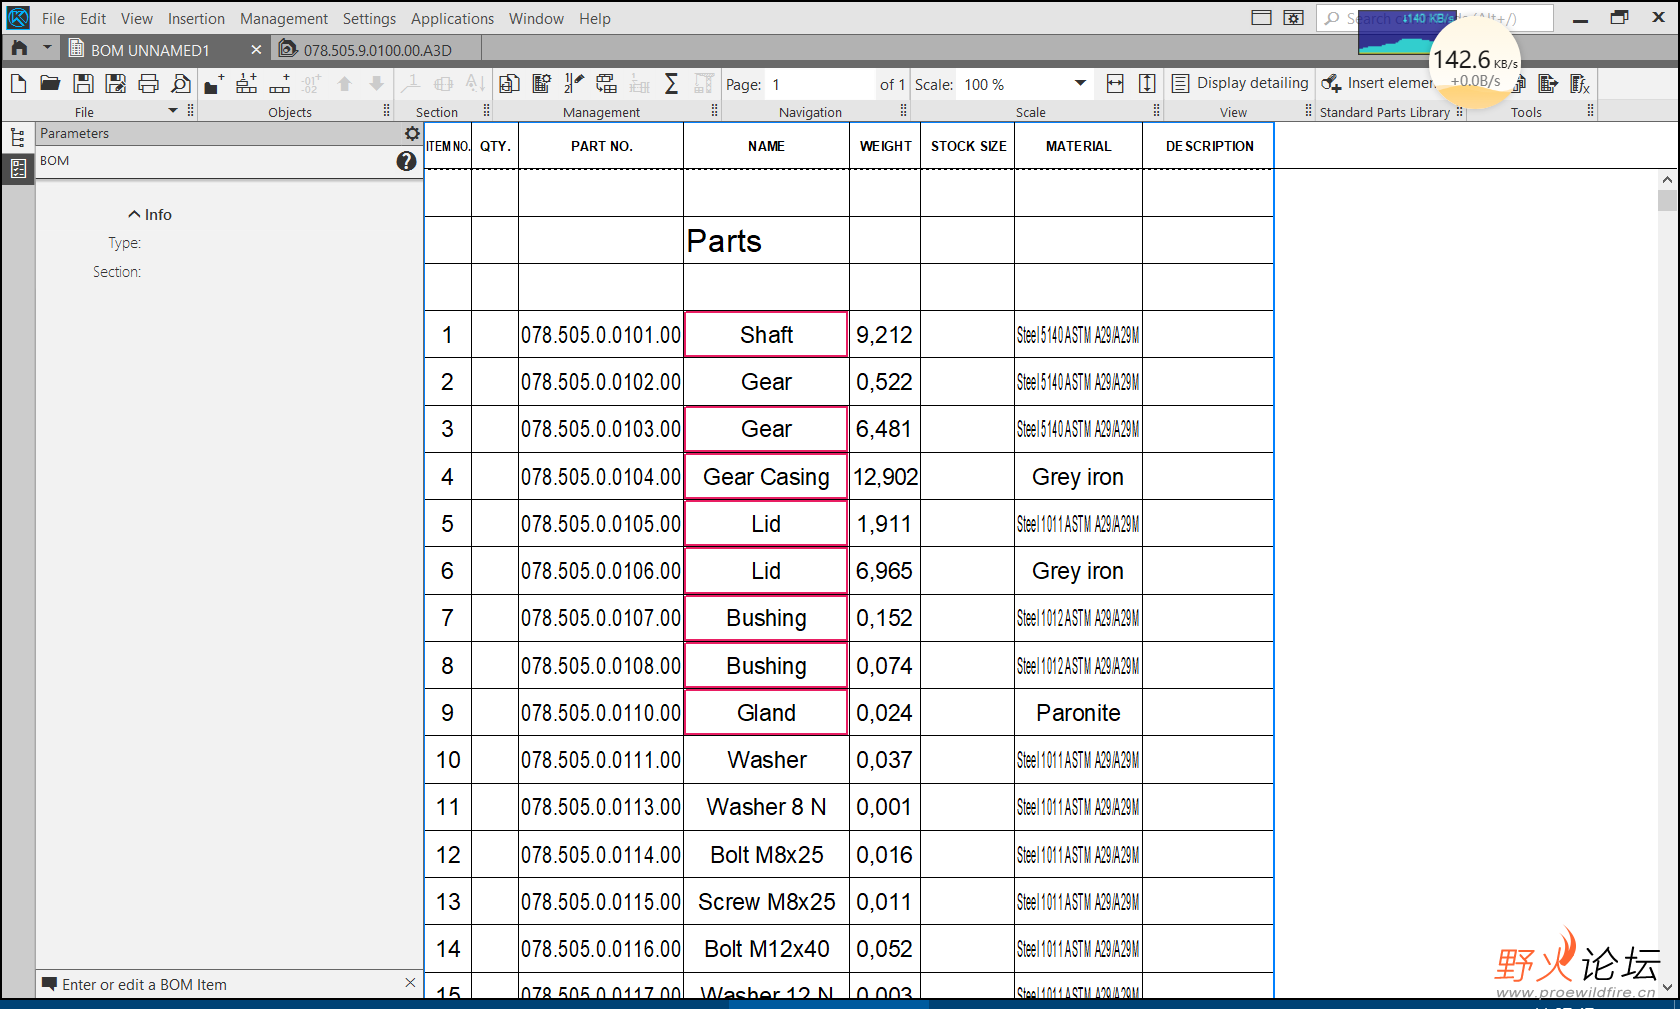Click the BOM help question mark icon
1680x1009 pixels.
point(406,161)
